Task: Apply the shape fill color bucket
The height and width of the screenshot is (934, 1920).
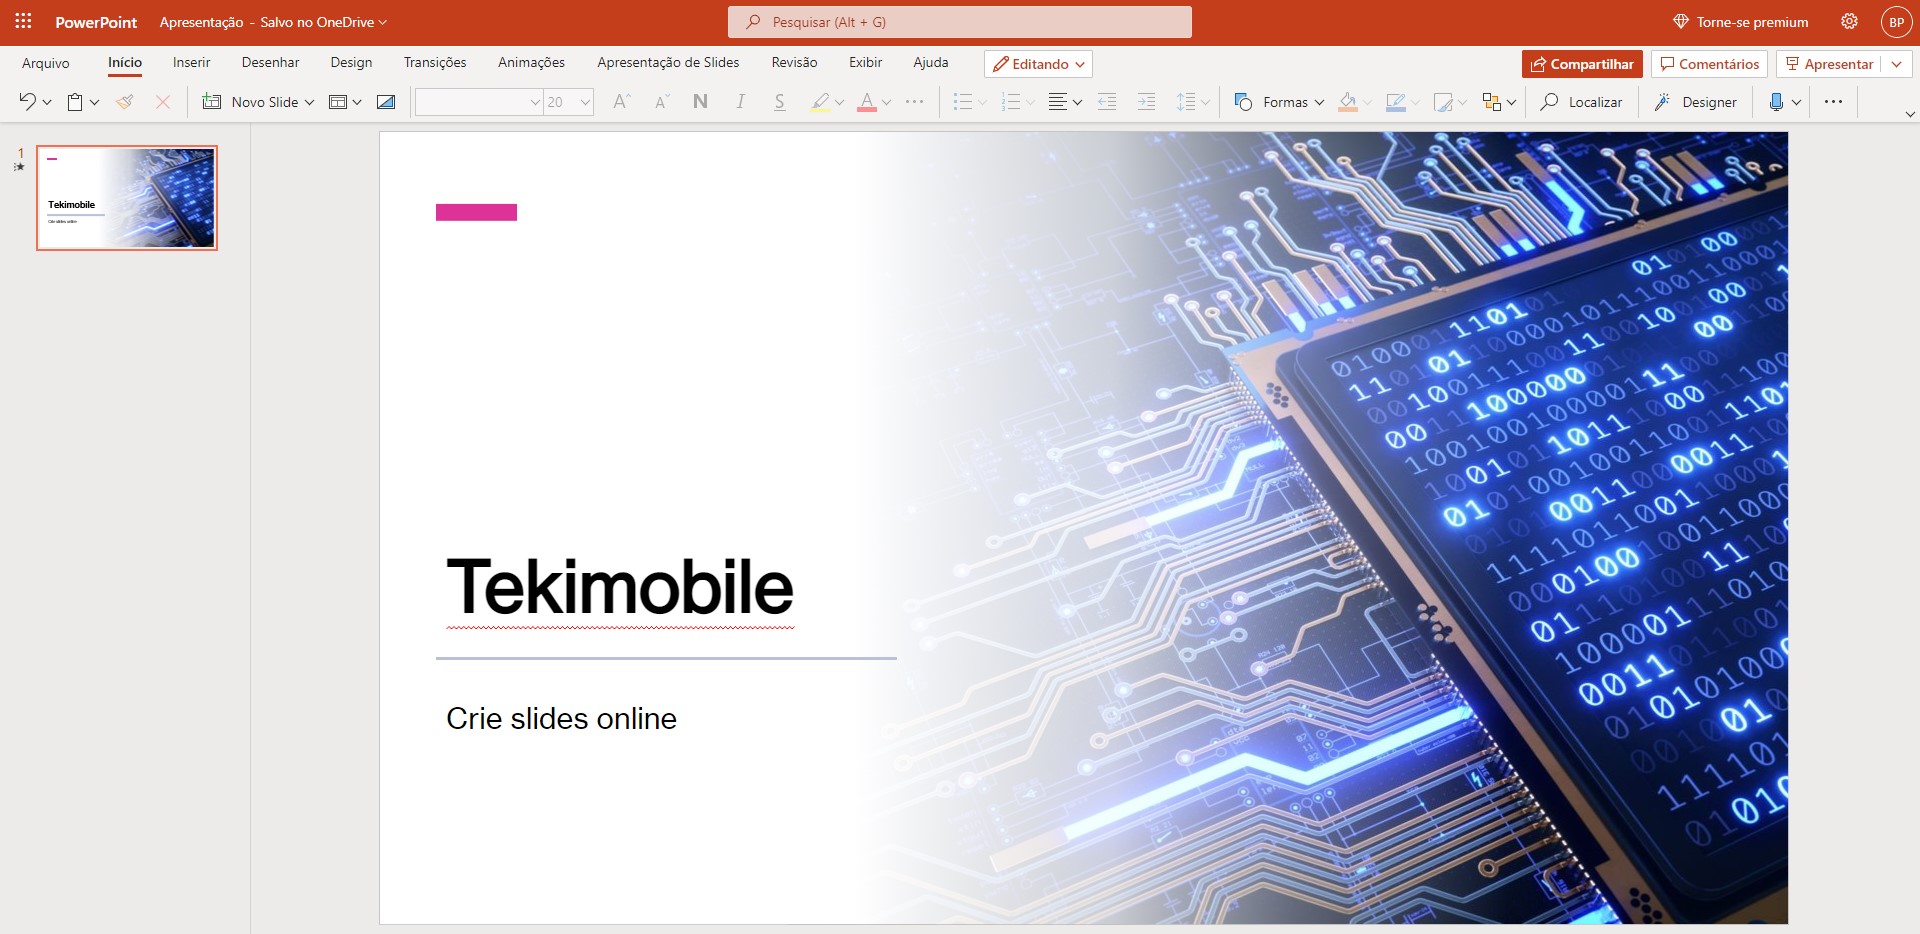Action: point(1347,101)
